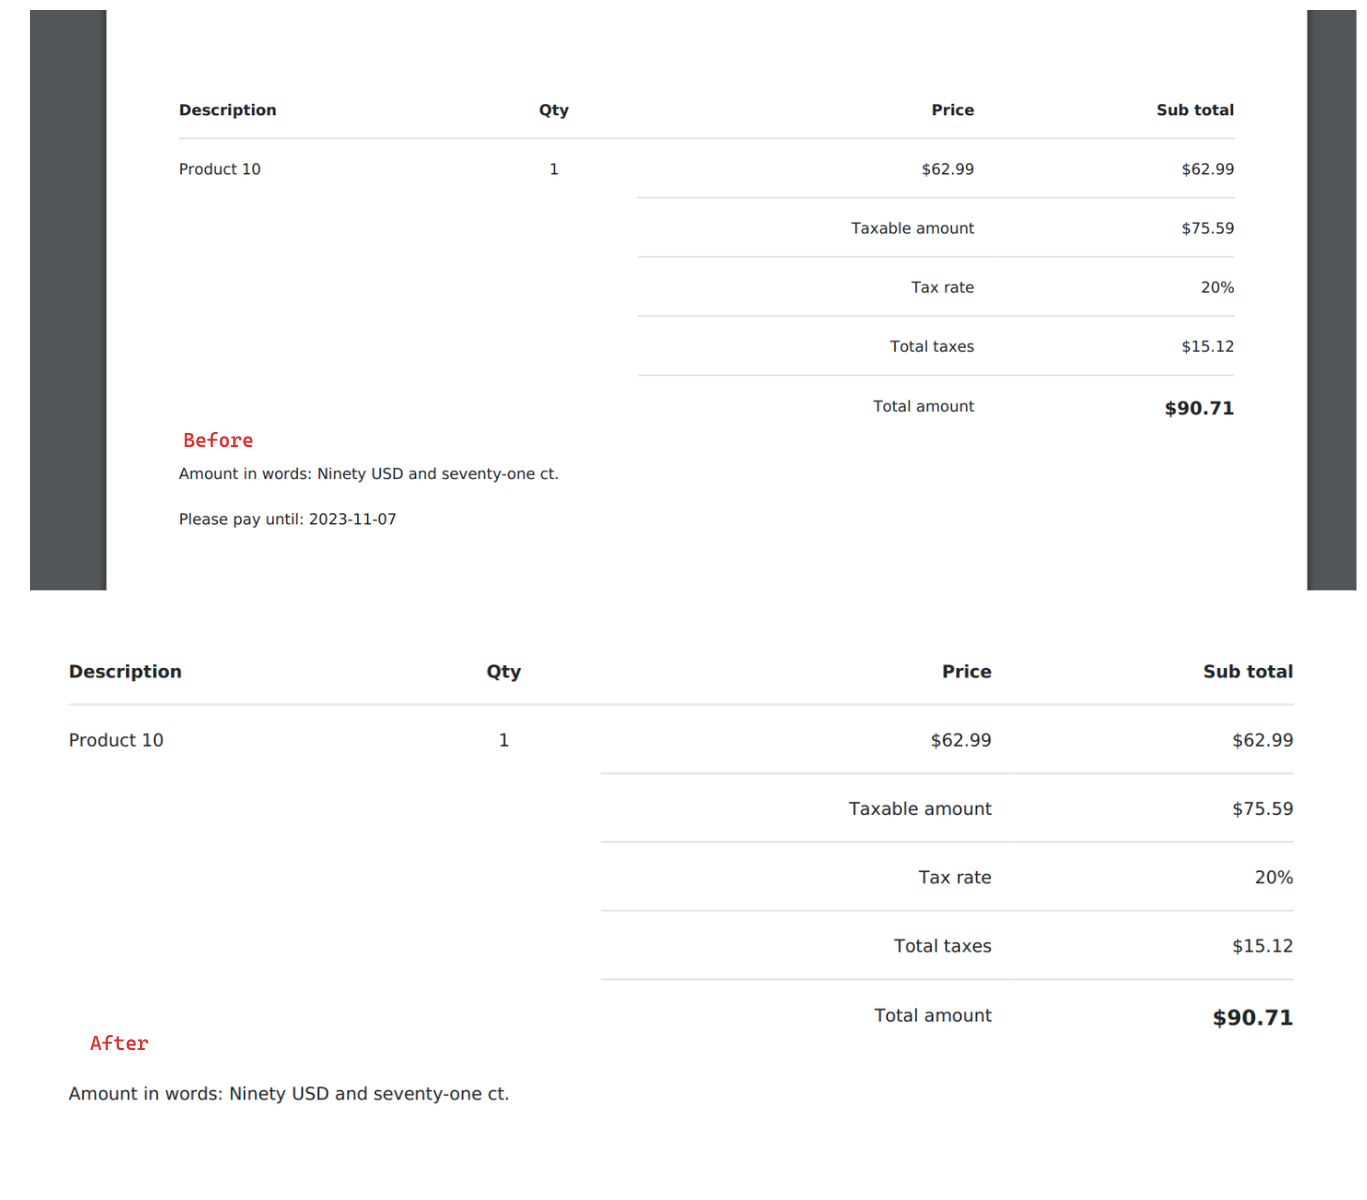Select the $15.12 total taxes in the Before invoice
Viewport: 1367px width, 1200px height.
pyautogui.click(x=1207, y=347)
